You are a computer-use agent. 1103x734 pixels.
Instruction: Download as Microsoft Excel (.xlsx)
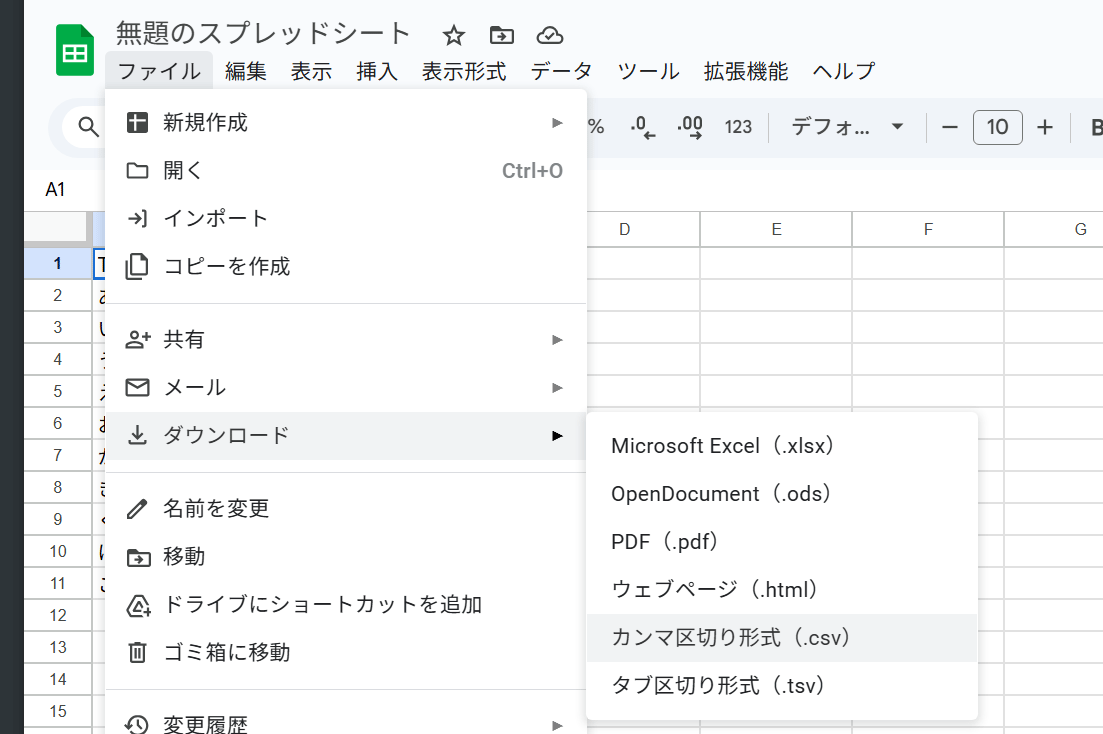pos(782,445)
